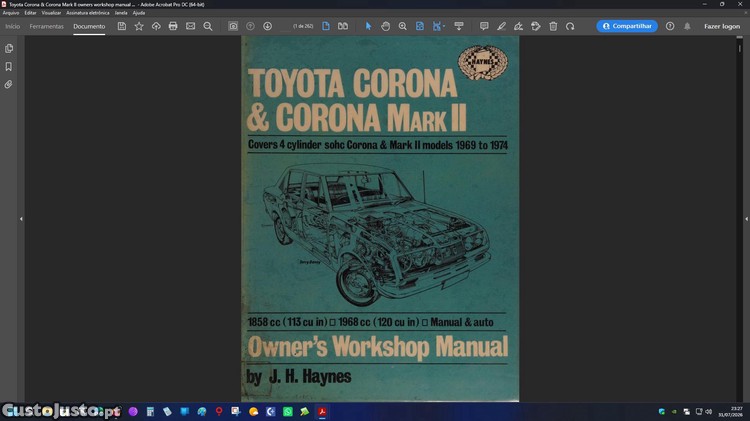750x421 pixels.
Task: Expand the right tools pane arrow
Action: [x=746, y=219]
